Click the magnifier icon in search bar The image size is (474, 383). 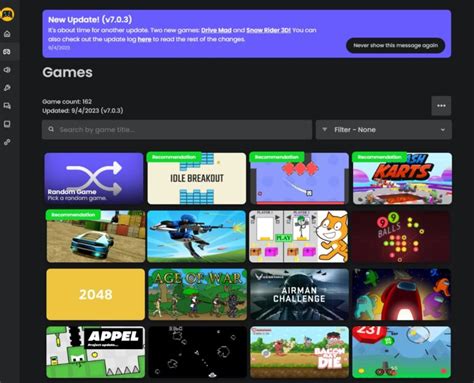(51, 129)
